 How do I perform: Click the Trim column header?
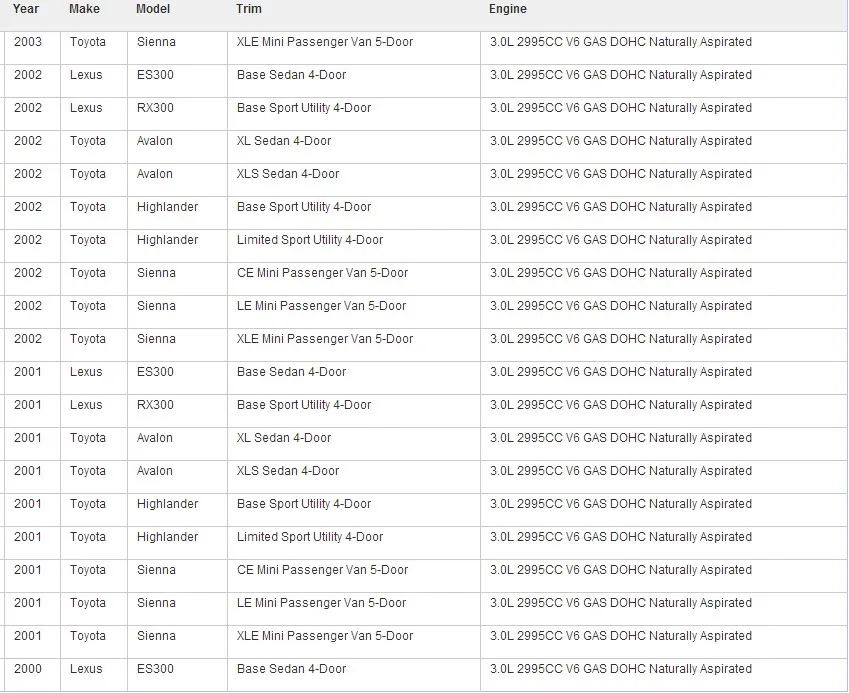(249, 9)
